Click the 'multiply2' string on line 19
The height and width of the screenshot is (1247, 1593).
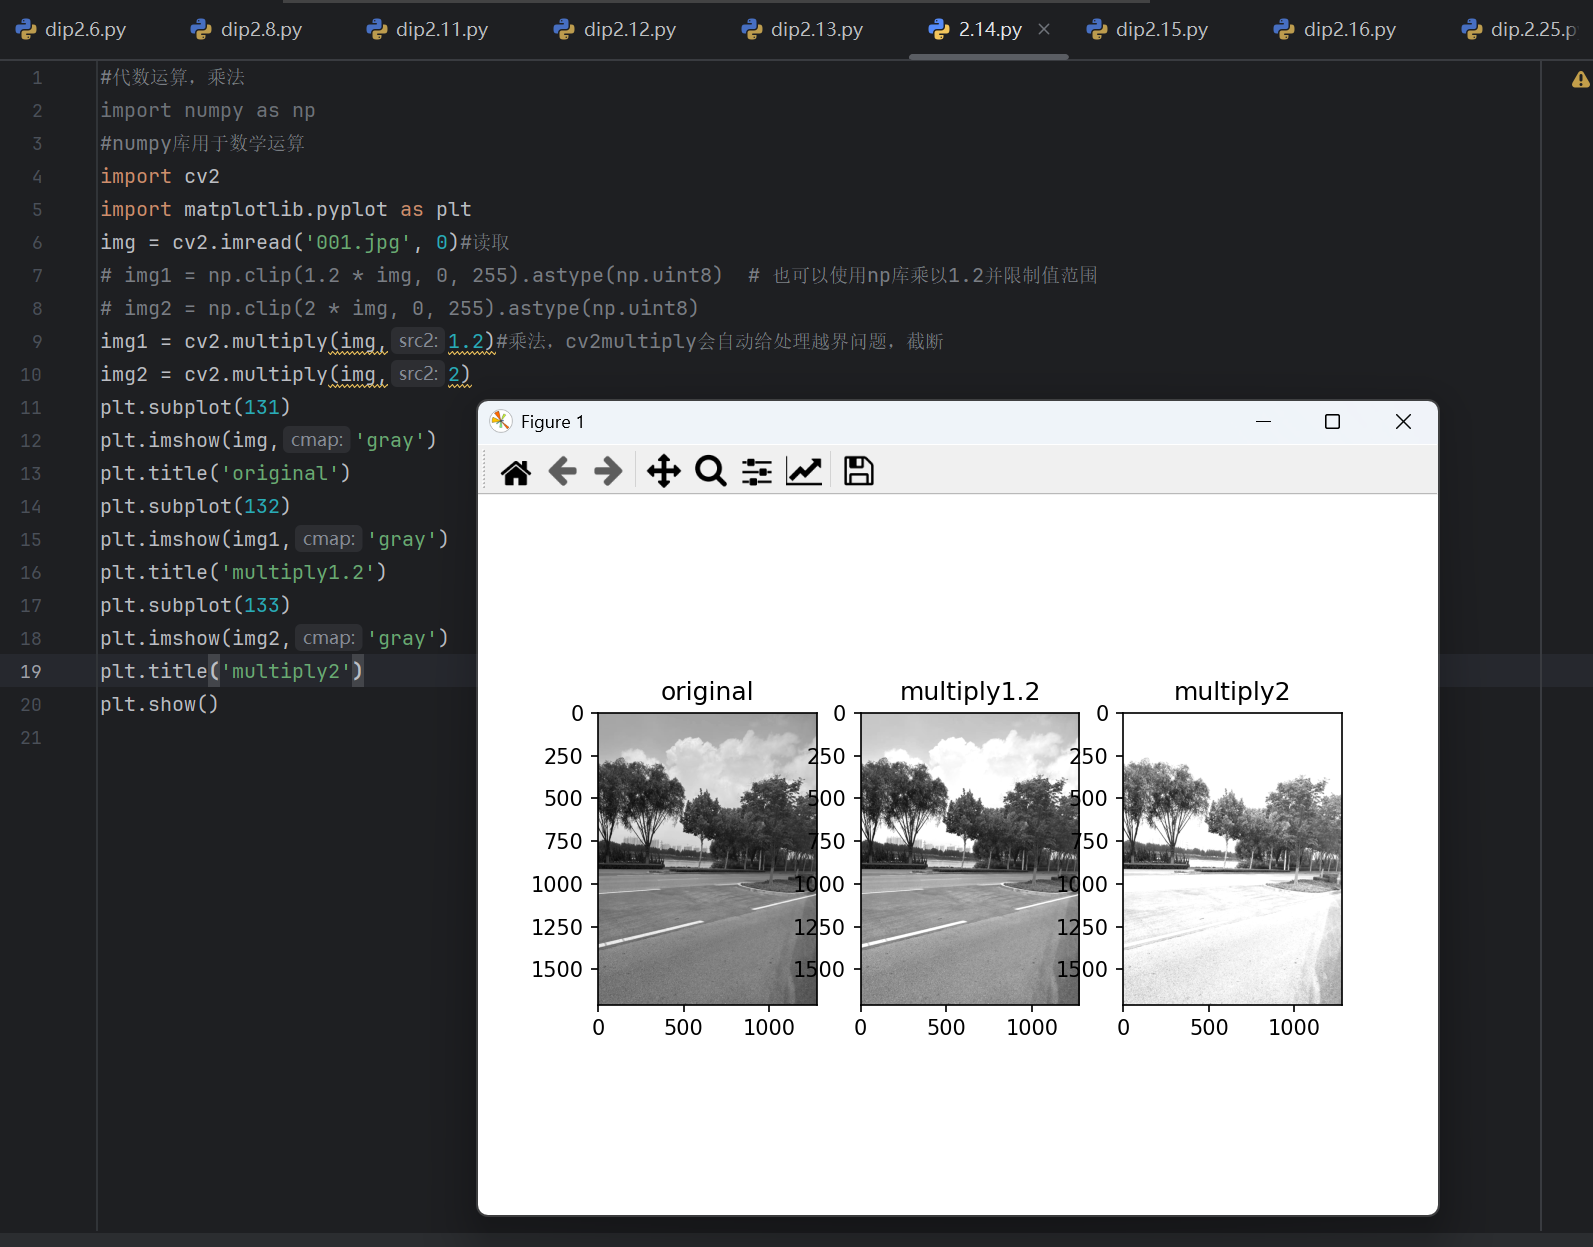pos(285,671)
